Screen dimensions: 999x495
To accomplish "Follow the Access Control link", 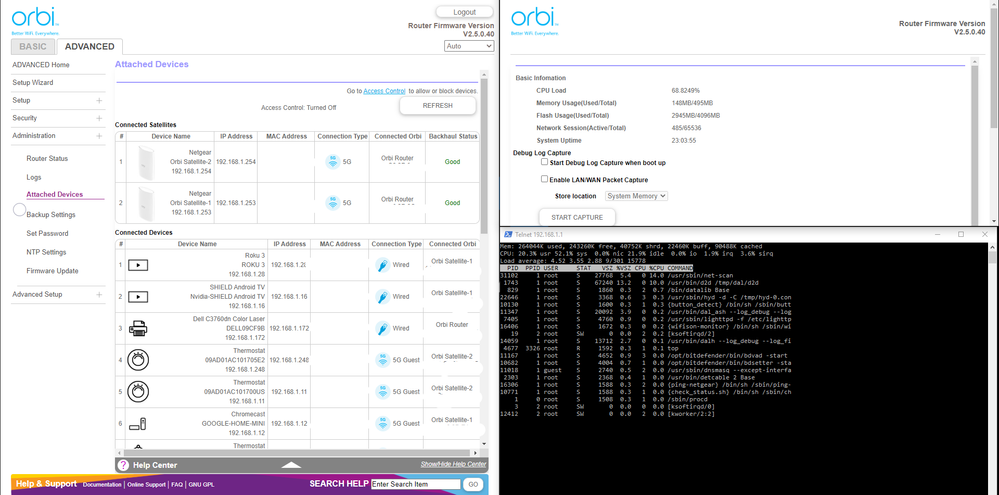I will 384,91.
